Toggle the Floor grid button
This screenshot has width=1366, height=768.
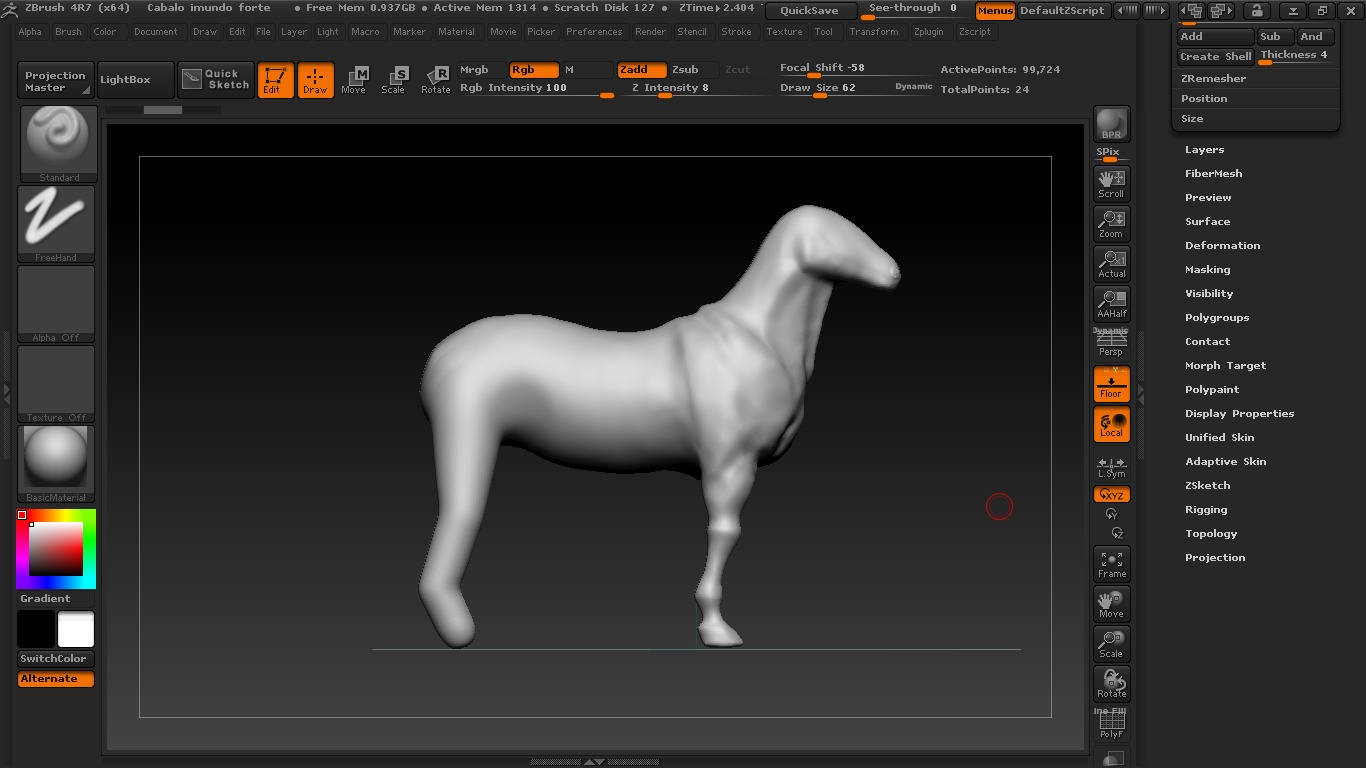click(1111, 384)
